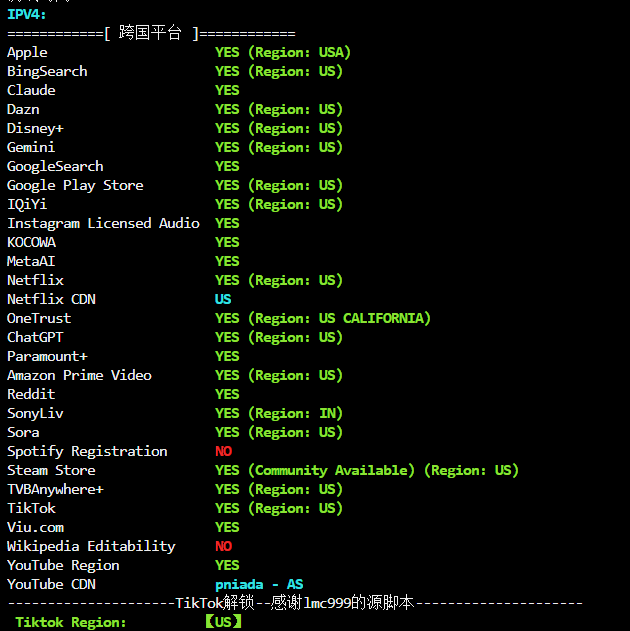The image size is (630, 631).
Task: Click the Netflix CDN label
Action: (x=51, y=299)
